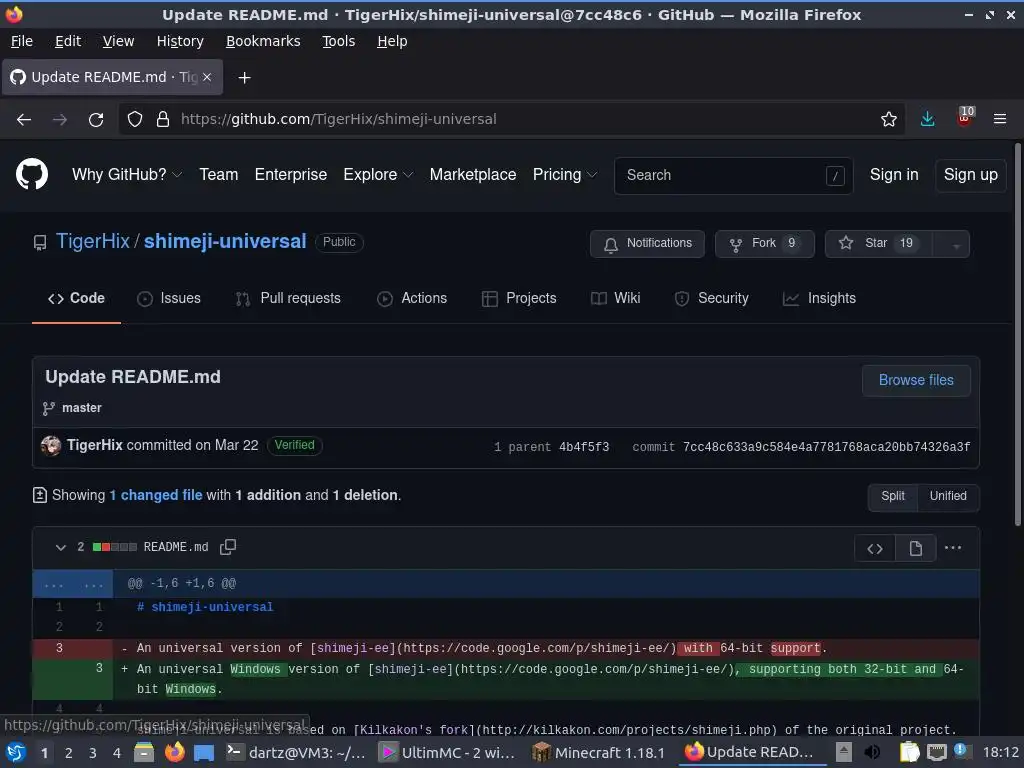
Task: Open the Tools menu
Action: point(338,41)
